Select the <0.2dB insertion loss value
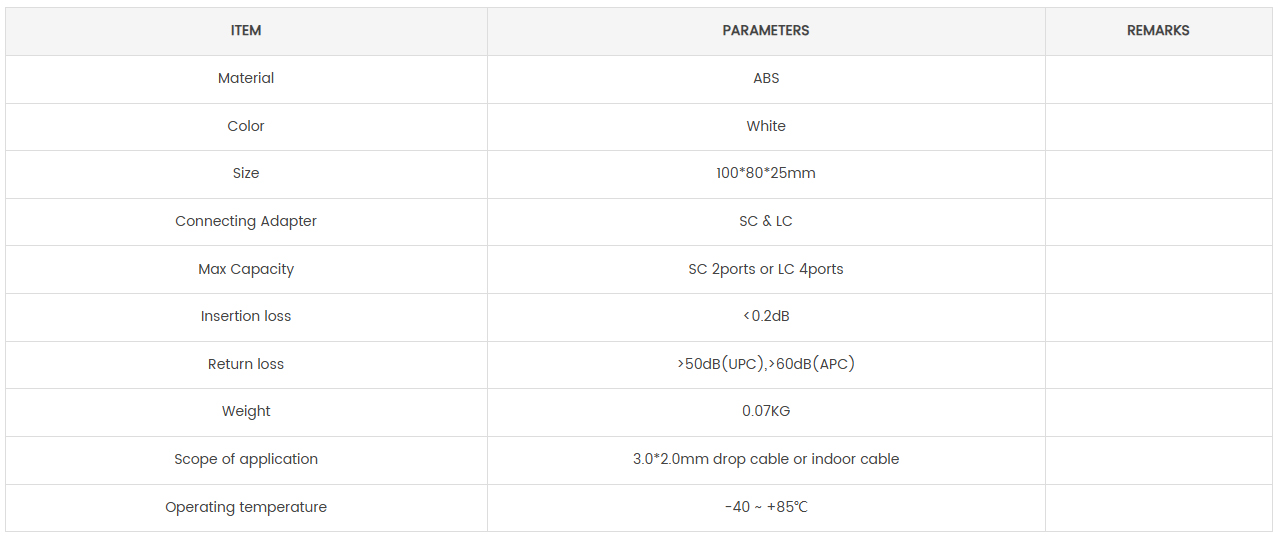The image size is (1278, 537). pos(766,316)
